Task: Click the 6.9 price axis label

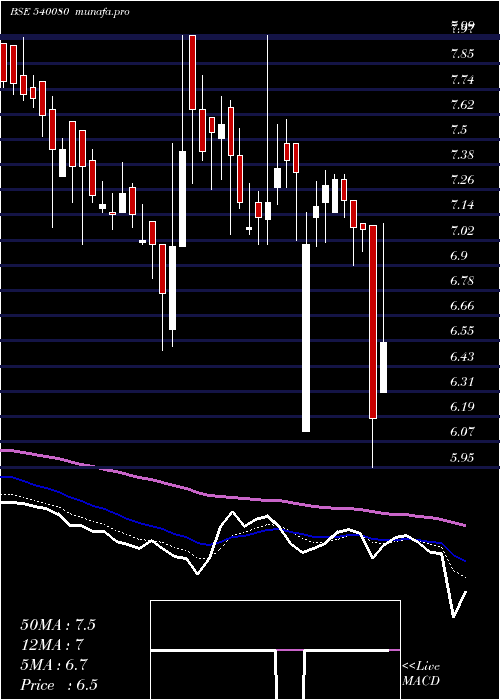Action: (459, 256)
